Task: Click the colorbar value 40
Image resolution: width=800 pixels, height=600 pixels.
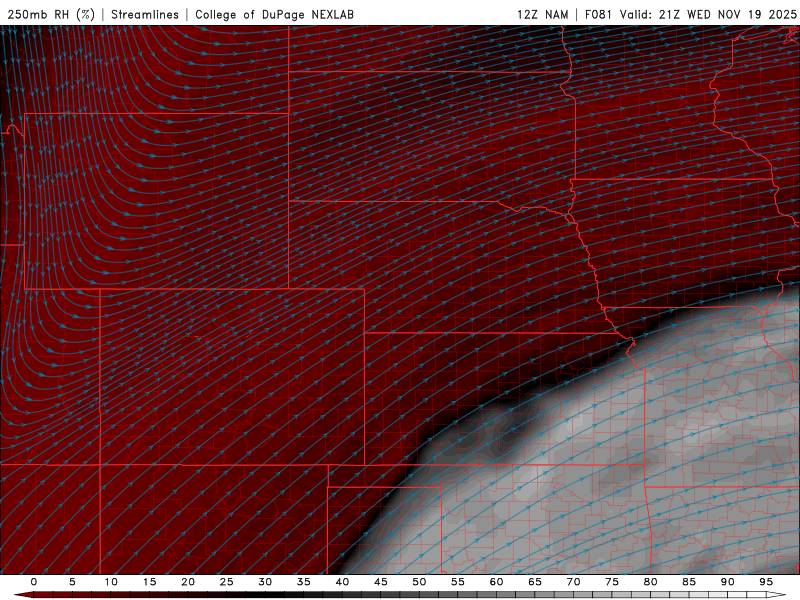Action: (342, 582)
